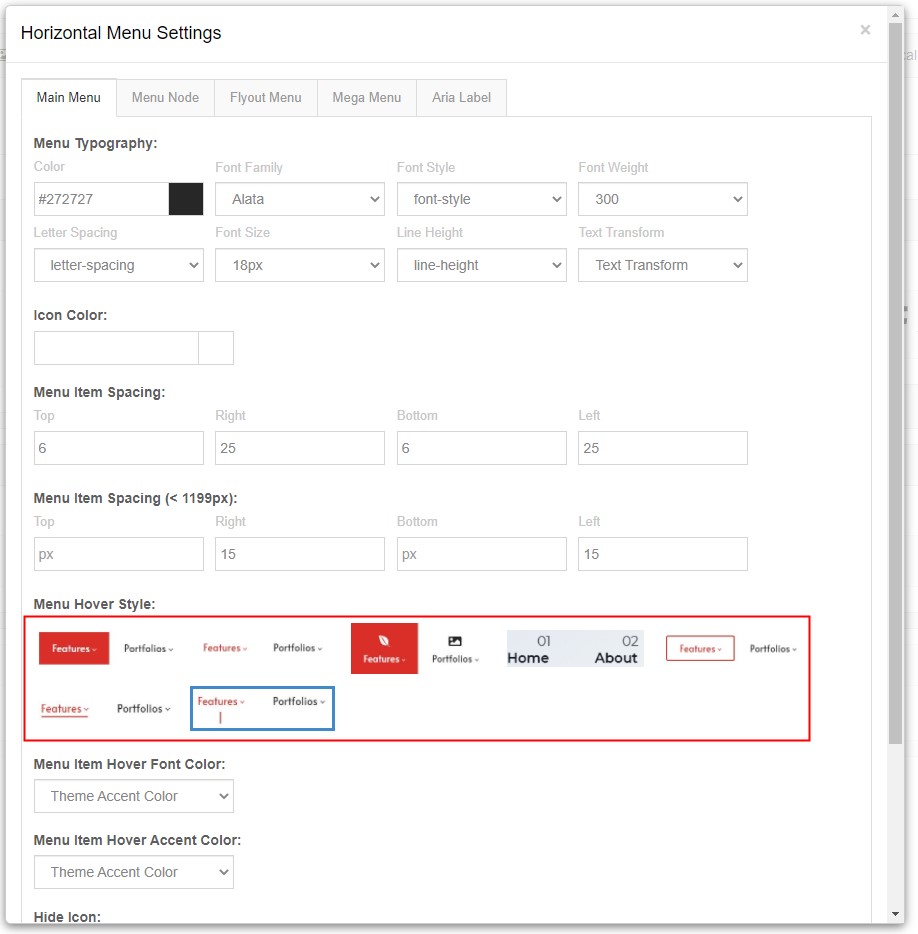Viewport: 918px width, 934px height.
Task: Open the Aria Label tab
Action: point(461,98)
